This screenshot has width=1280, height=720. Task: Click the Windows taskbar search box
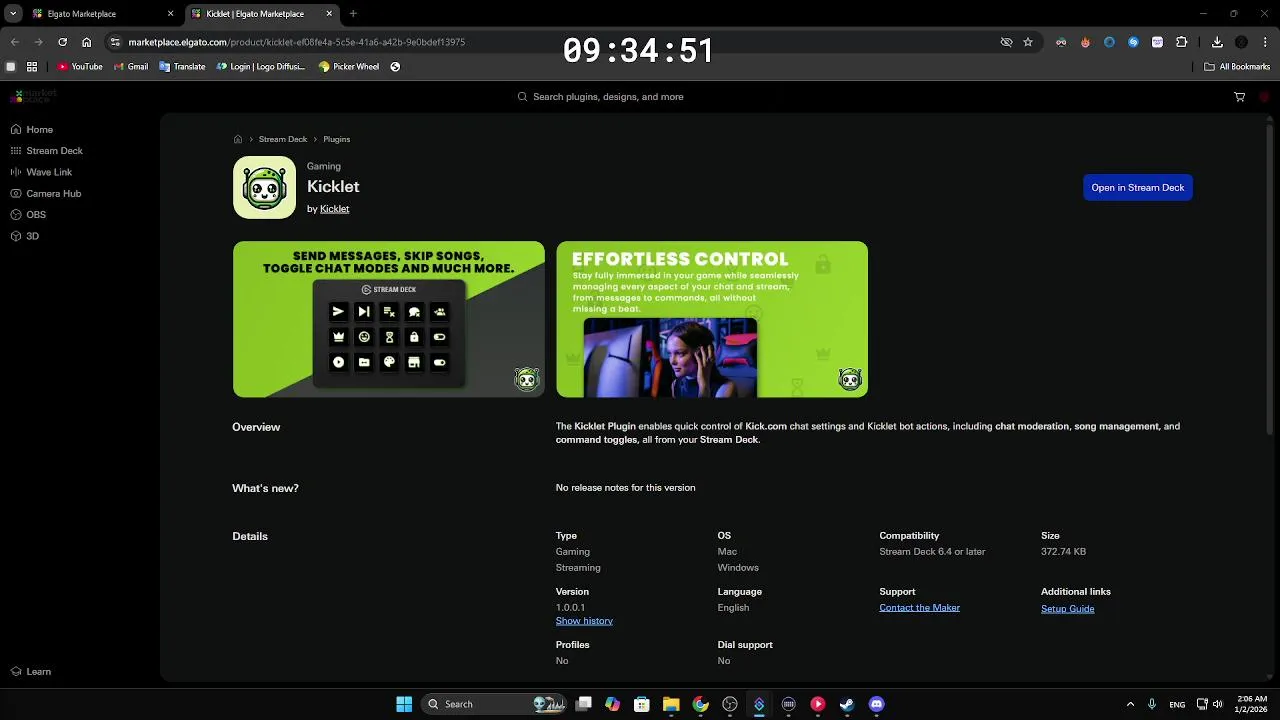pyautogui.click(x=494, y=704)
